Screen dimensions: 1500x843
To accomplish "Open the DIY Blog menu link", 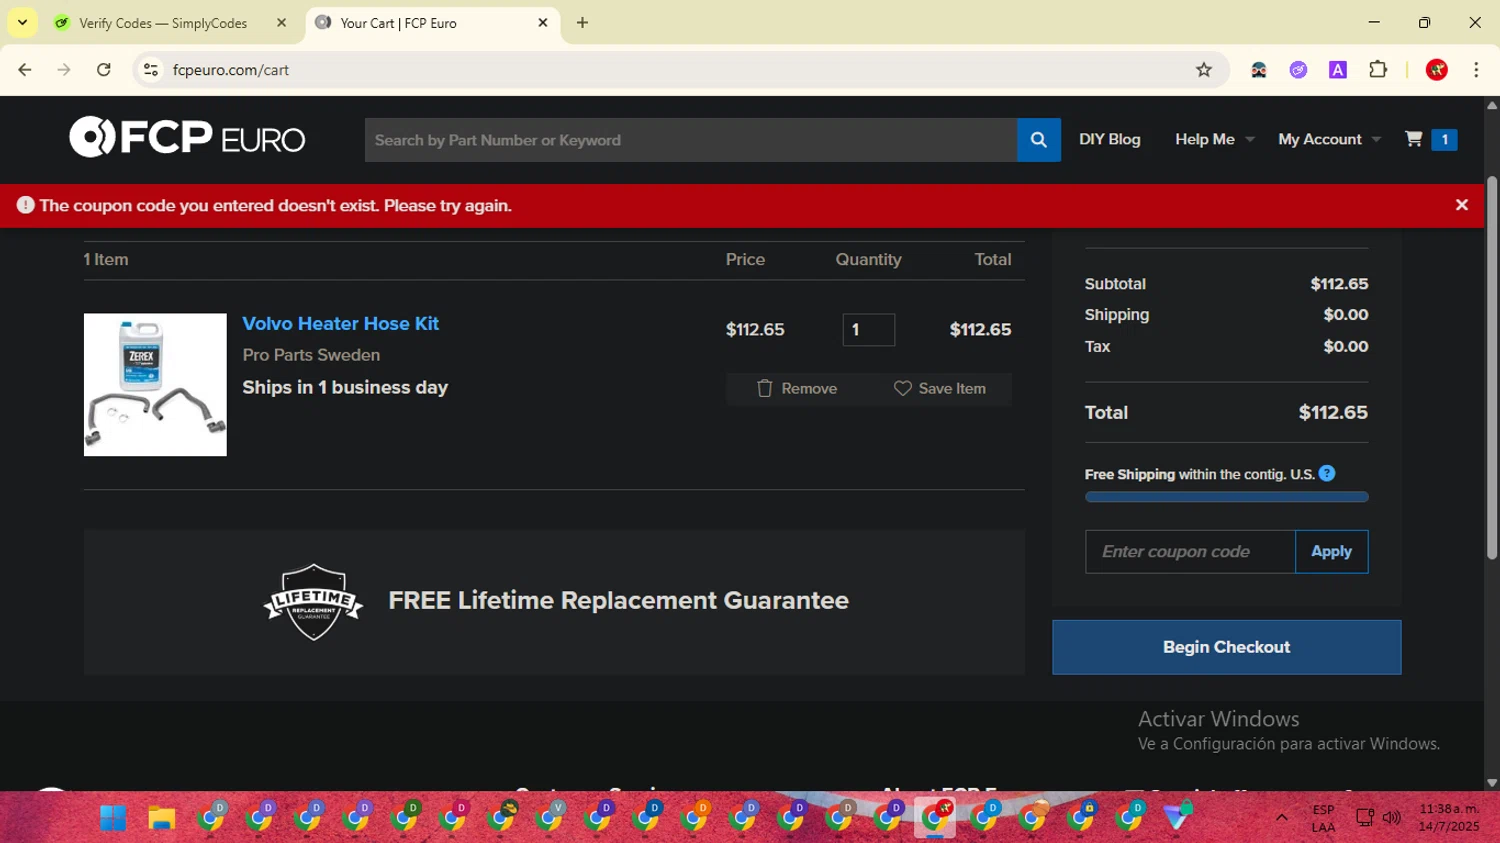I will tap(1109, 140).
